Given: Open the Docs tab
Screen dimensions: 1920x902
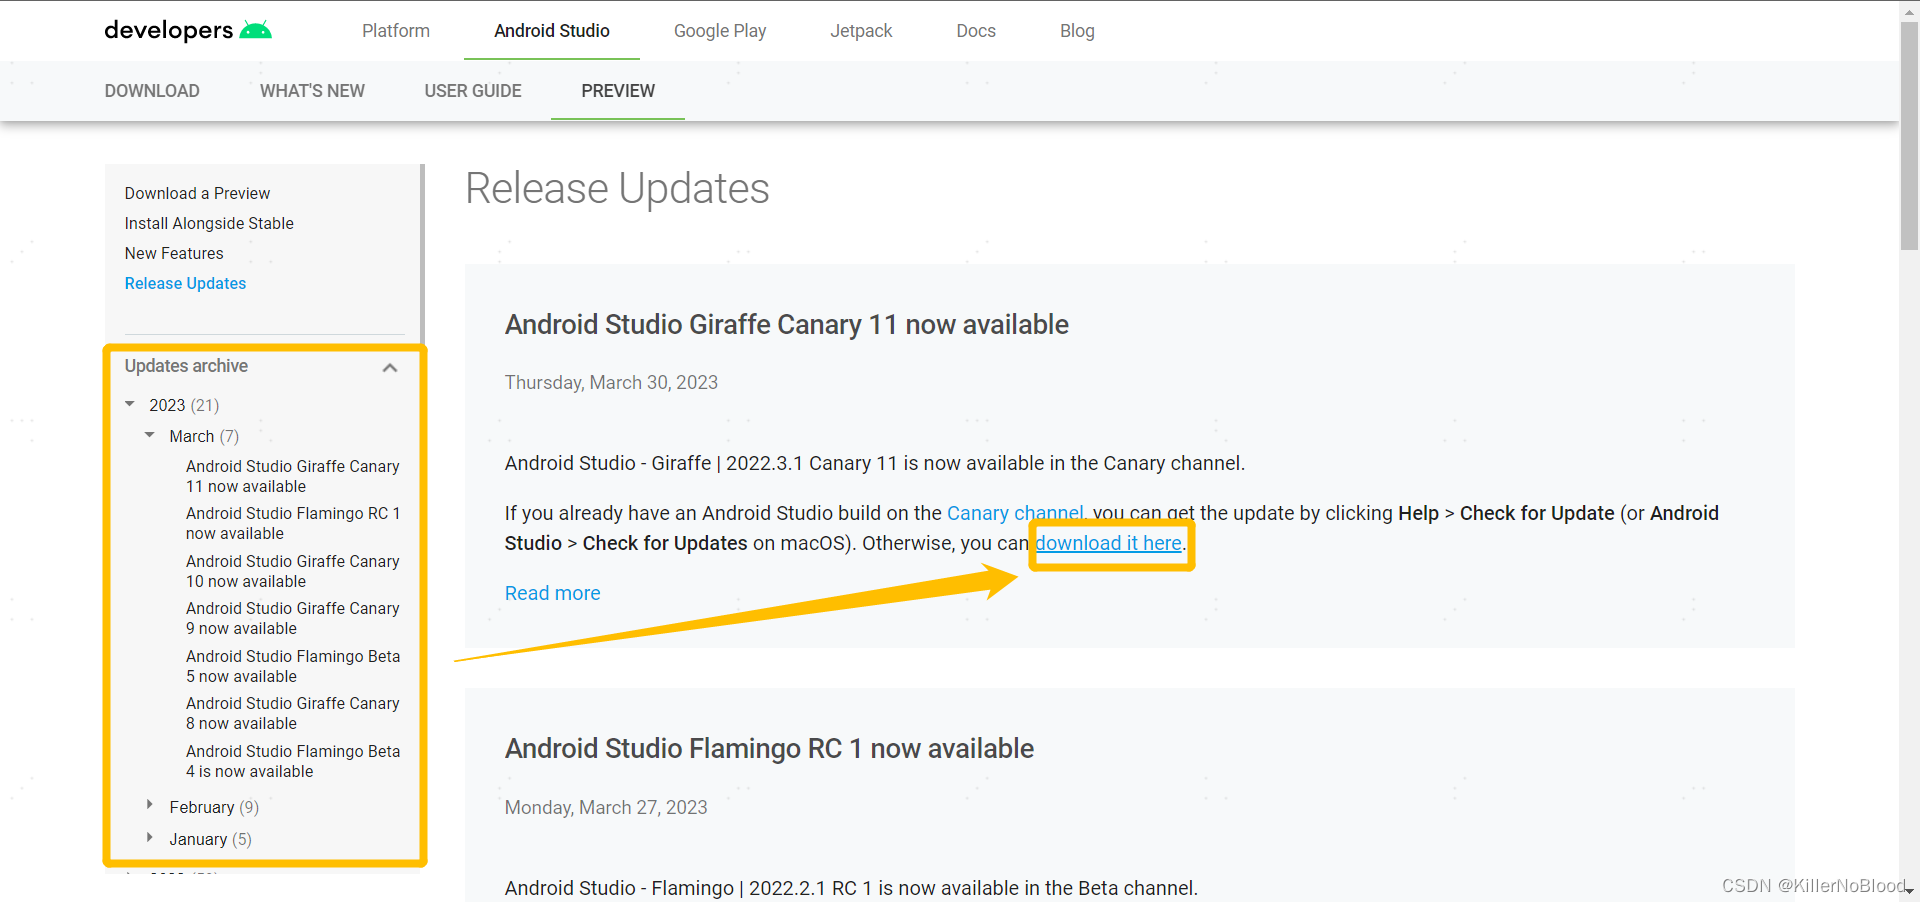Looking at the screenshot, I should 976,31.
